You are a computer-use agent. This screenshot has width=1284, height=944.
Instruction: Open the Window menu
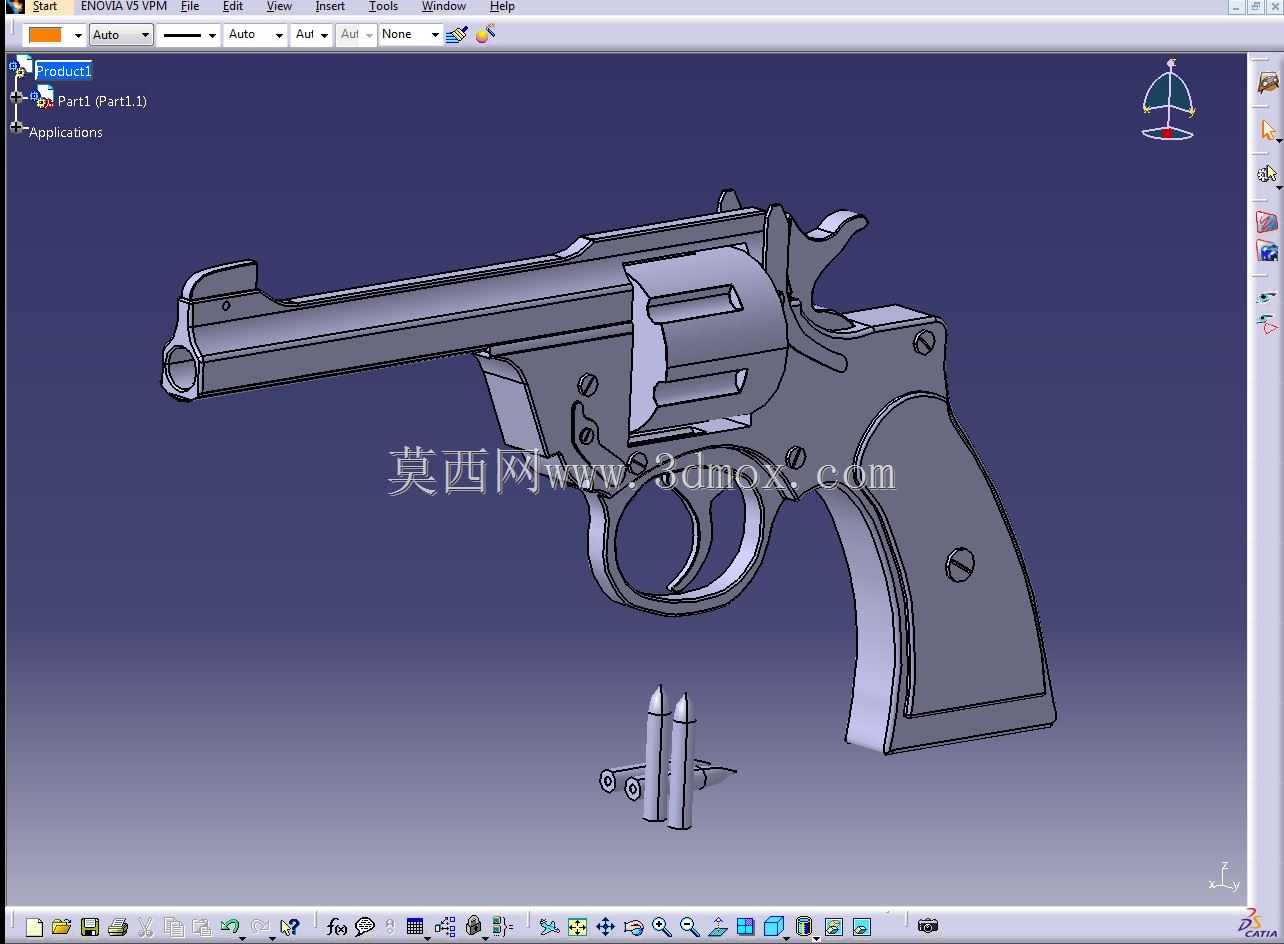[x=444, y=6]
